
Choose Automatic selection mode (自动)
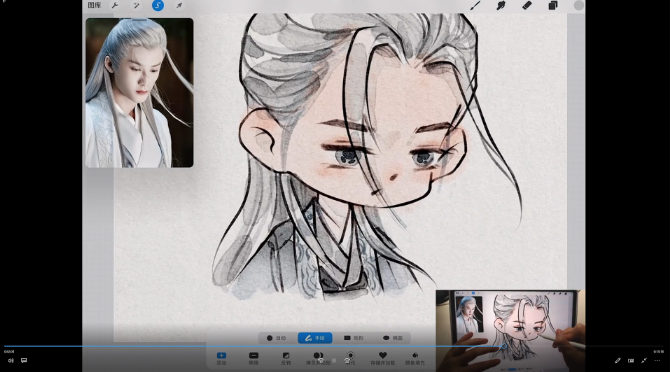(276, 338)
